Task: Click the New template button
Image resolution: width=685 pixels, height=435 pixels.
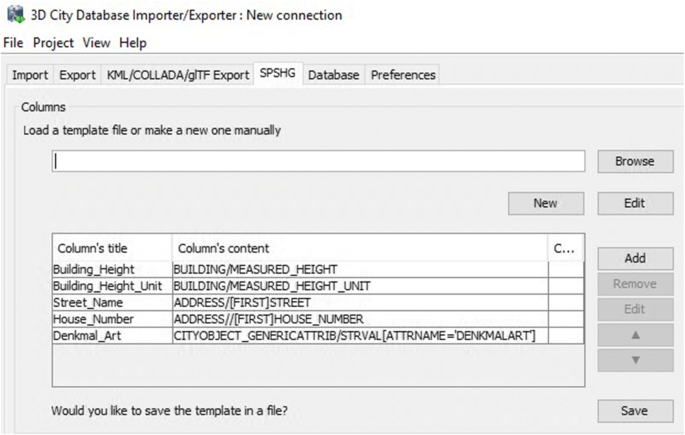Action: (x=546, y=203)
